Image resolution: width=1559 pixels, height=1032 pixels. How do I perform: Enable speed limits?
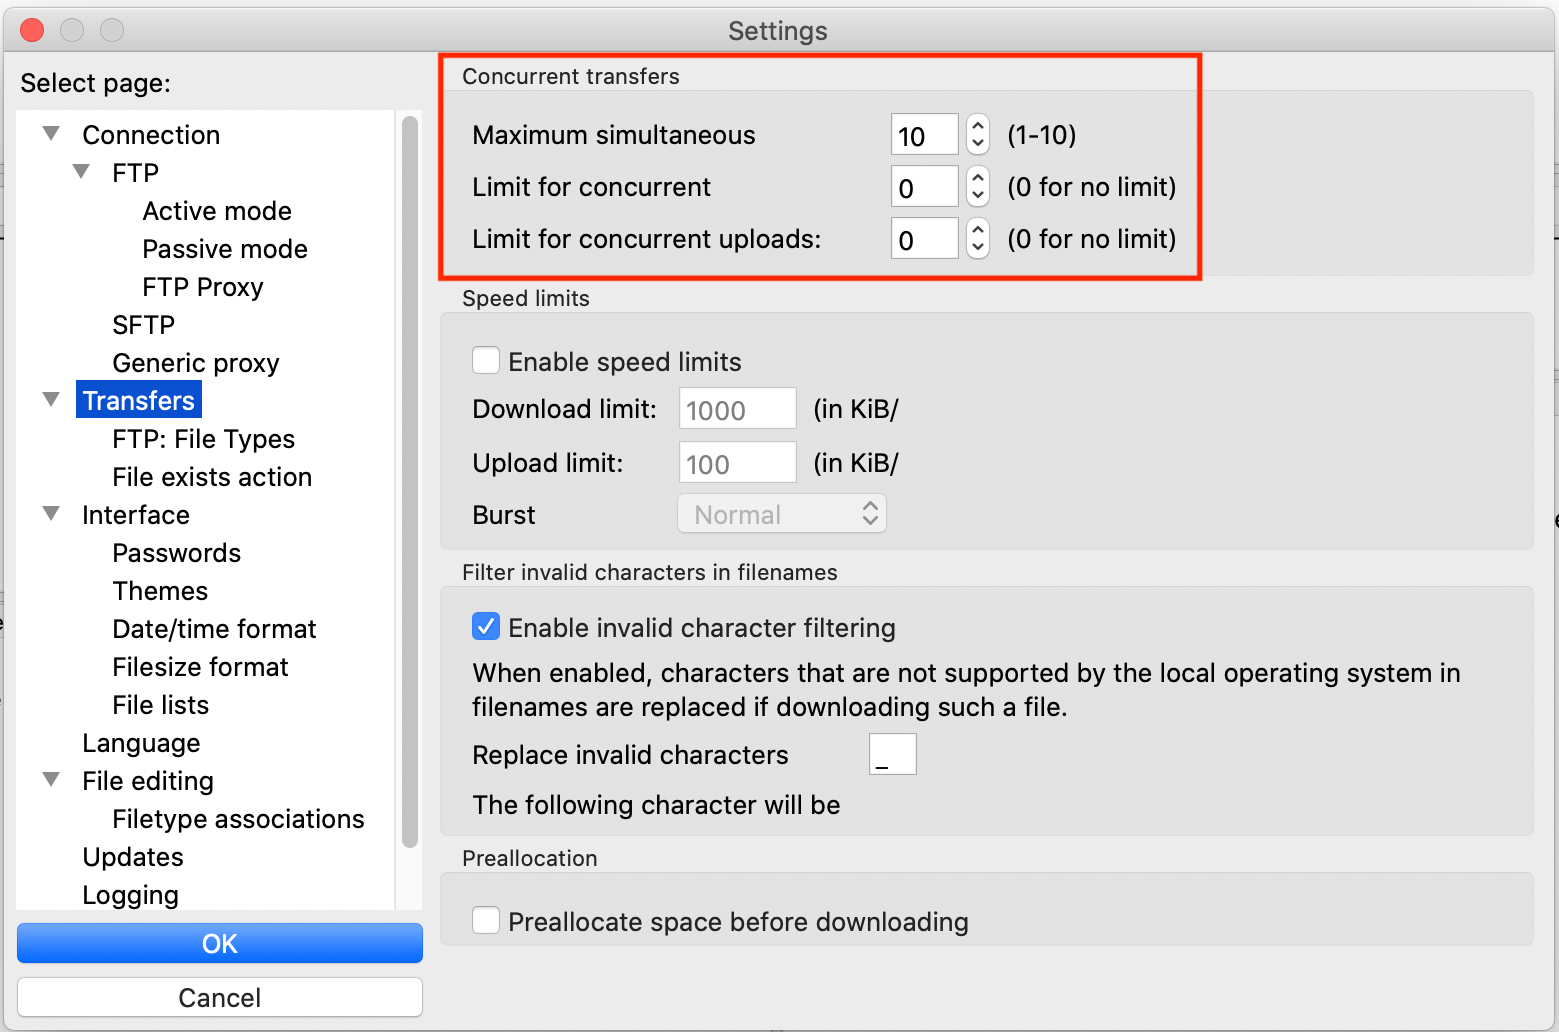[x=486, y=359]
